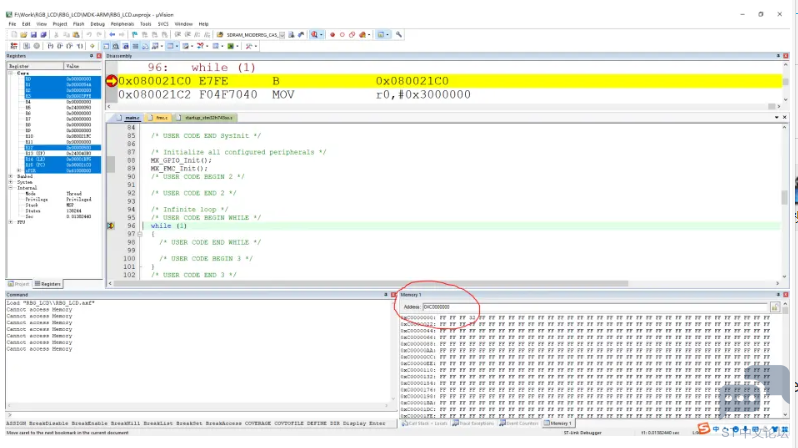Open the Project menu

click(x=60, y=24)
